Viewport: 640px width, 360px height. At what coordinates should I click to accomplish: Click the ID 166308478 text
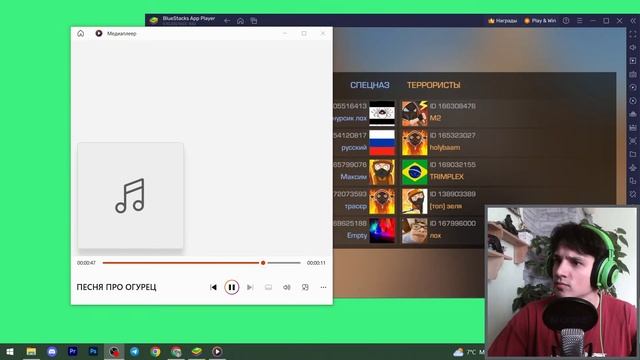point(453,106)
